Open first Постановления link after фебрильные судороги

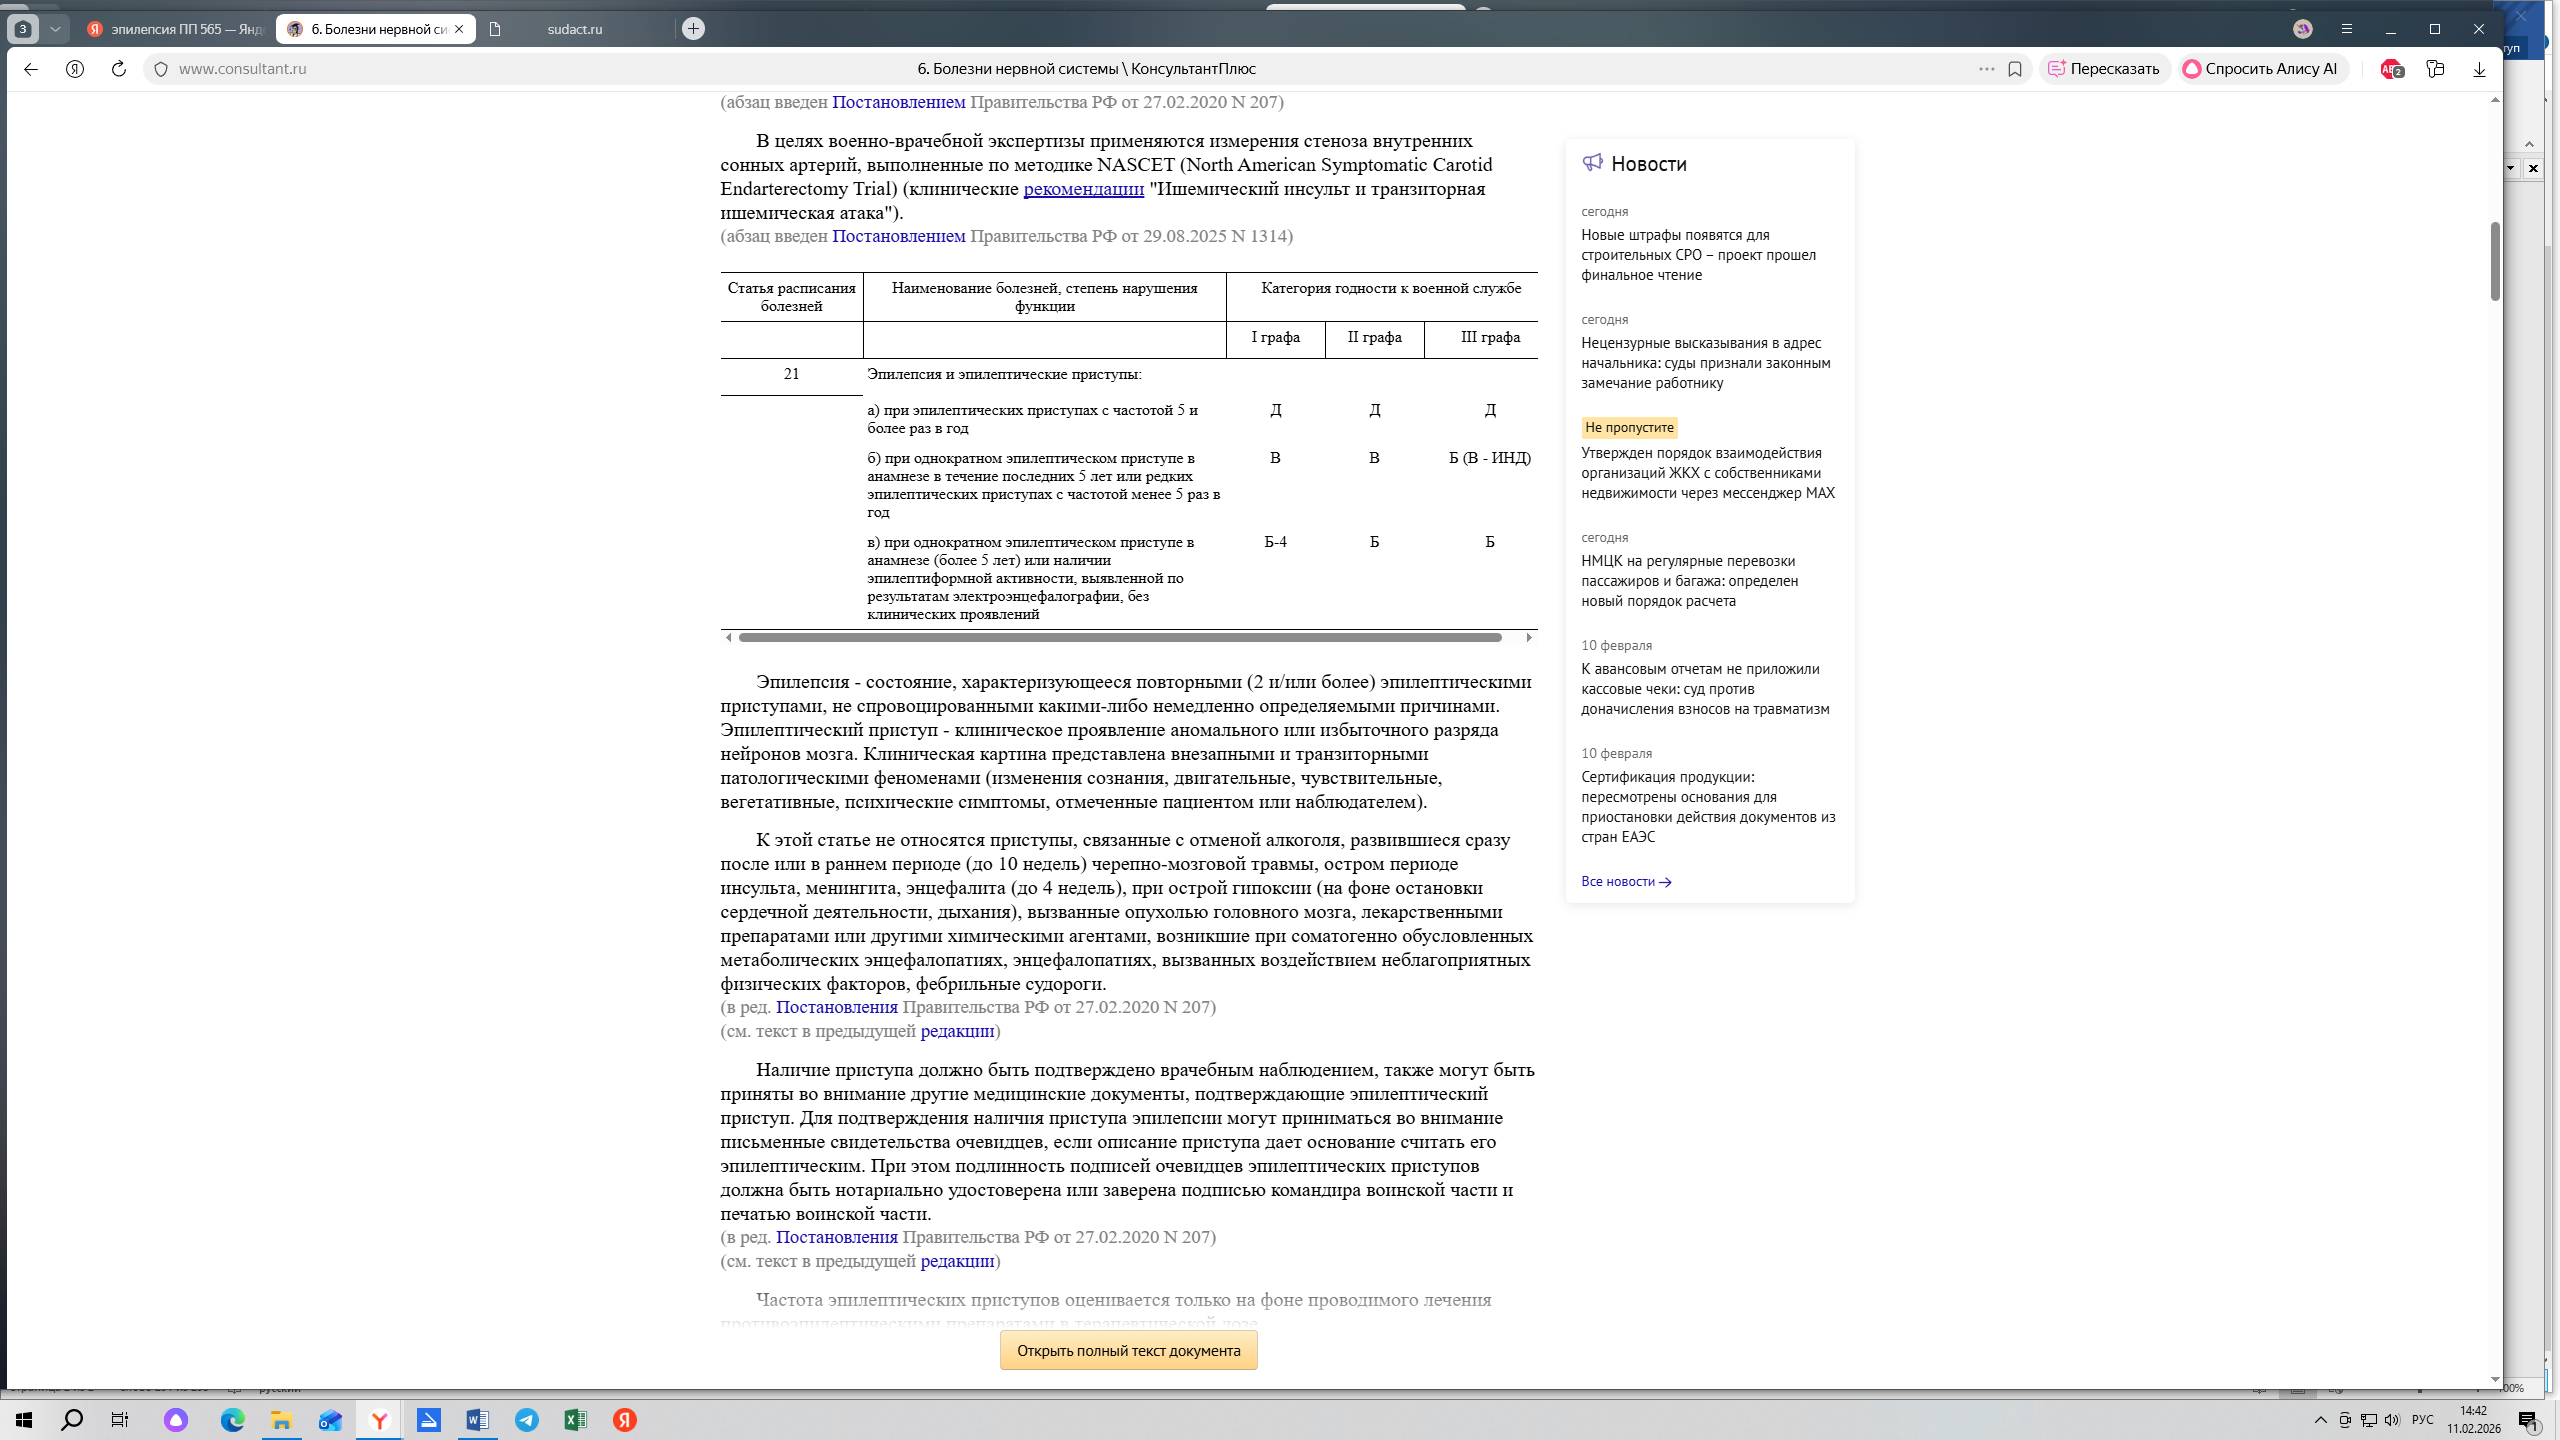(x=836, y=1007)
